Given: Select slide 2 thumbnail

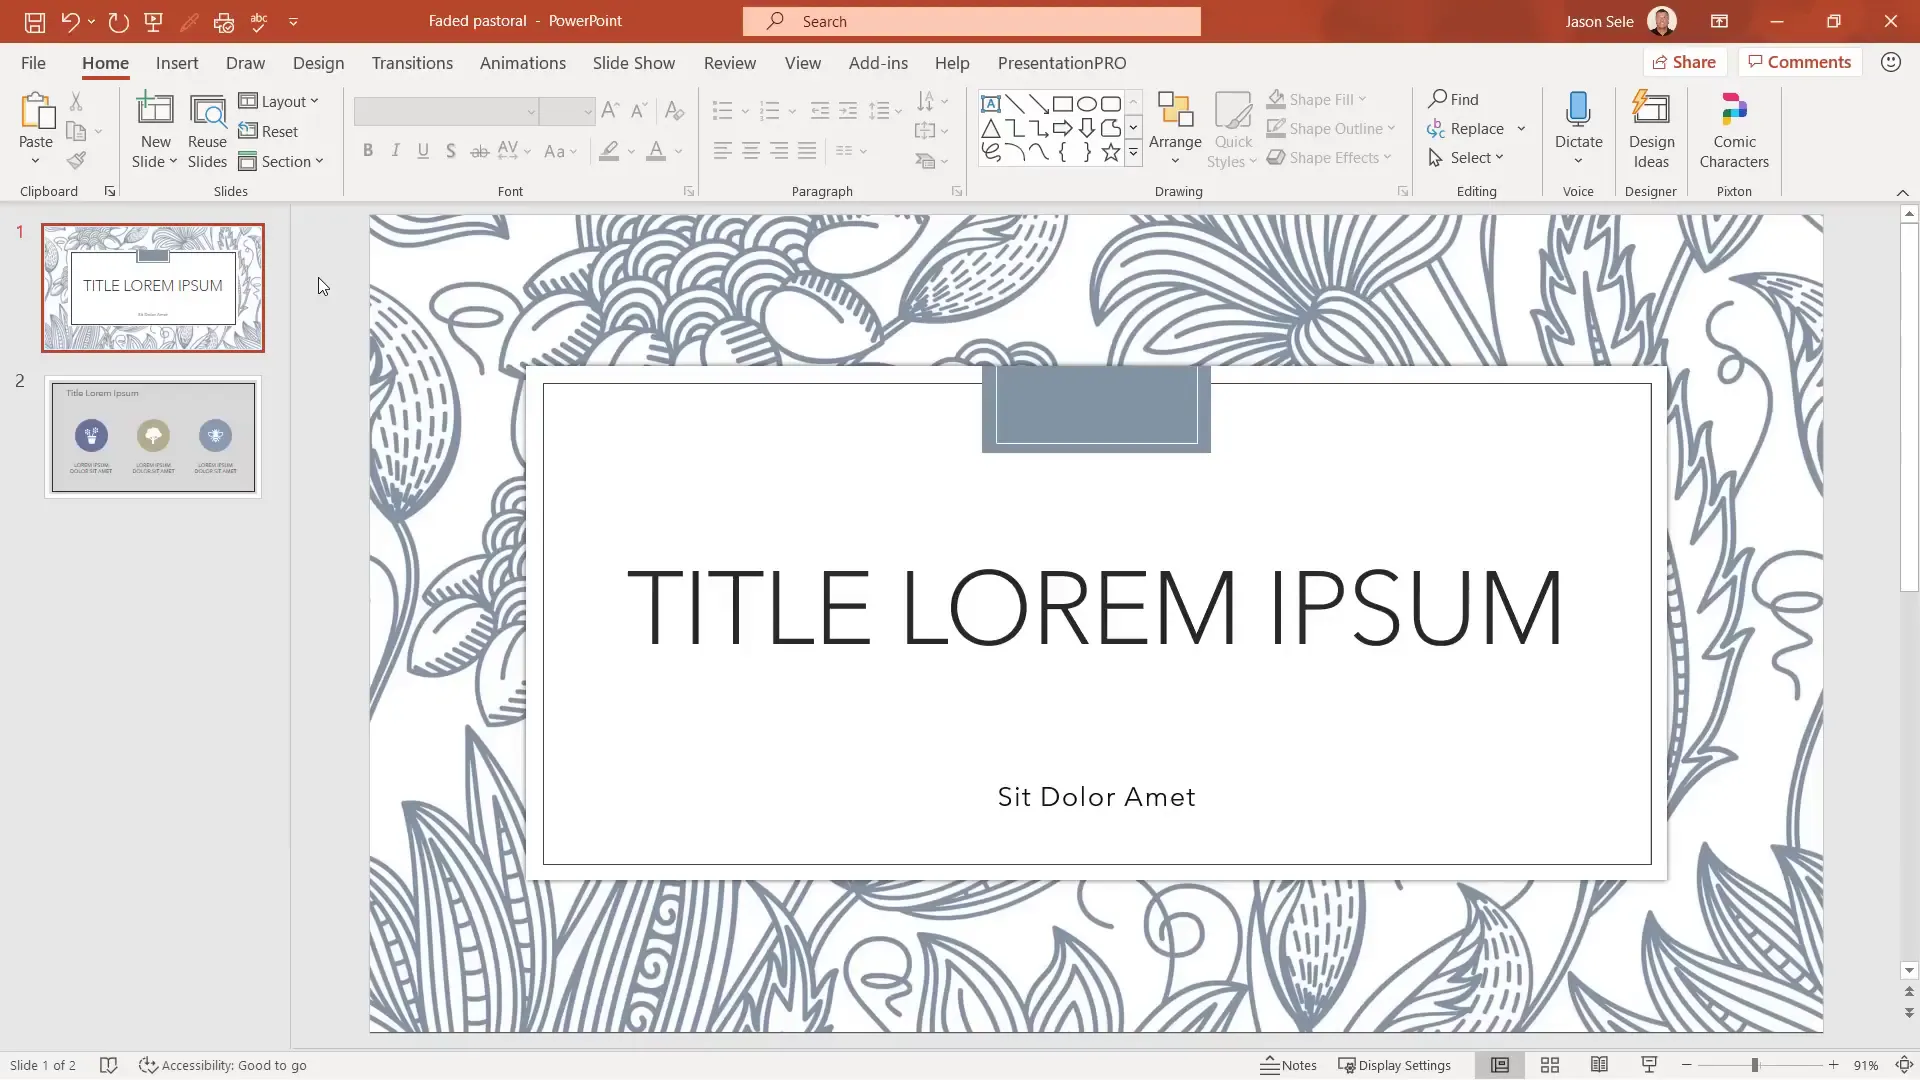Looking at the screenshot, I should coord(154,437).
